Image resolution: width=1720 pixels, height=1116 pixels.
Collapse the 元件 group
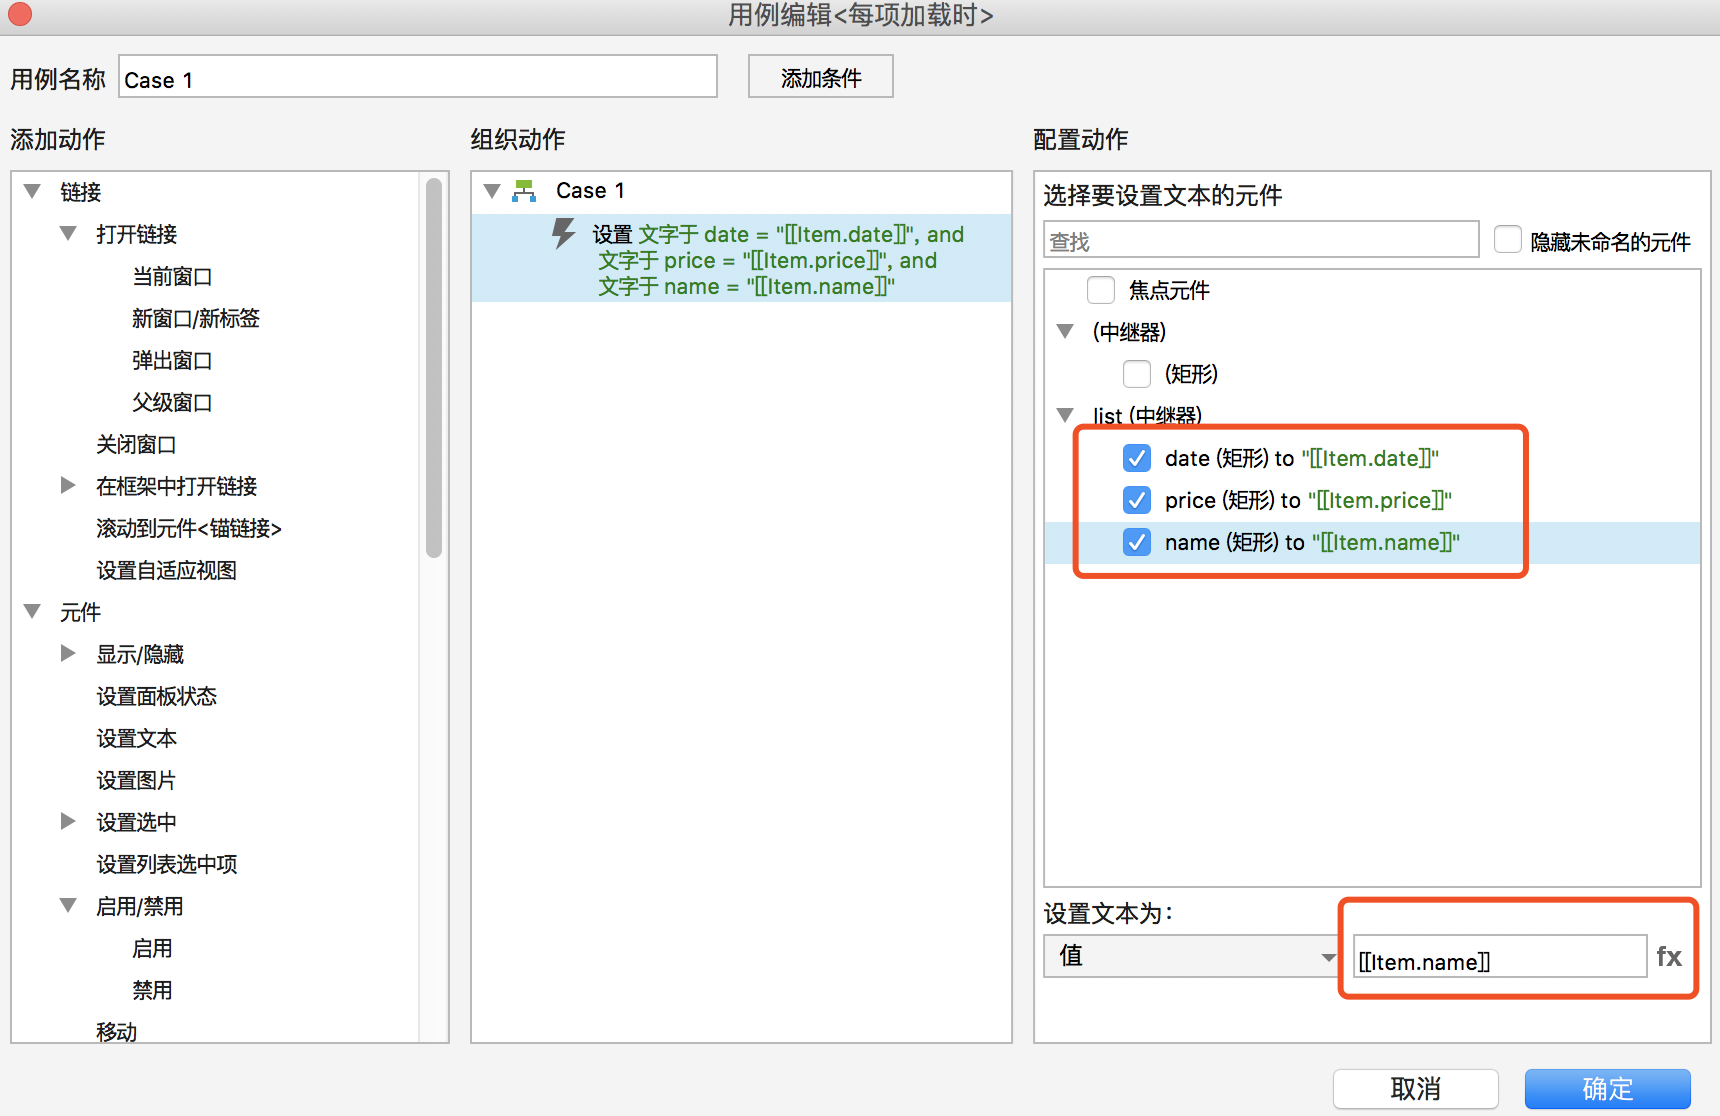click(32, 611)
